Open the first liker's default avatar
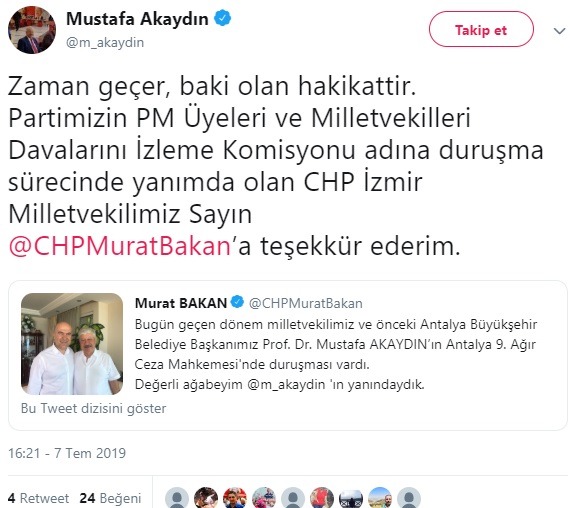The height and width of the screenshot is (508, 570). pyautogui.click(x=177, y=498)
